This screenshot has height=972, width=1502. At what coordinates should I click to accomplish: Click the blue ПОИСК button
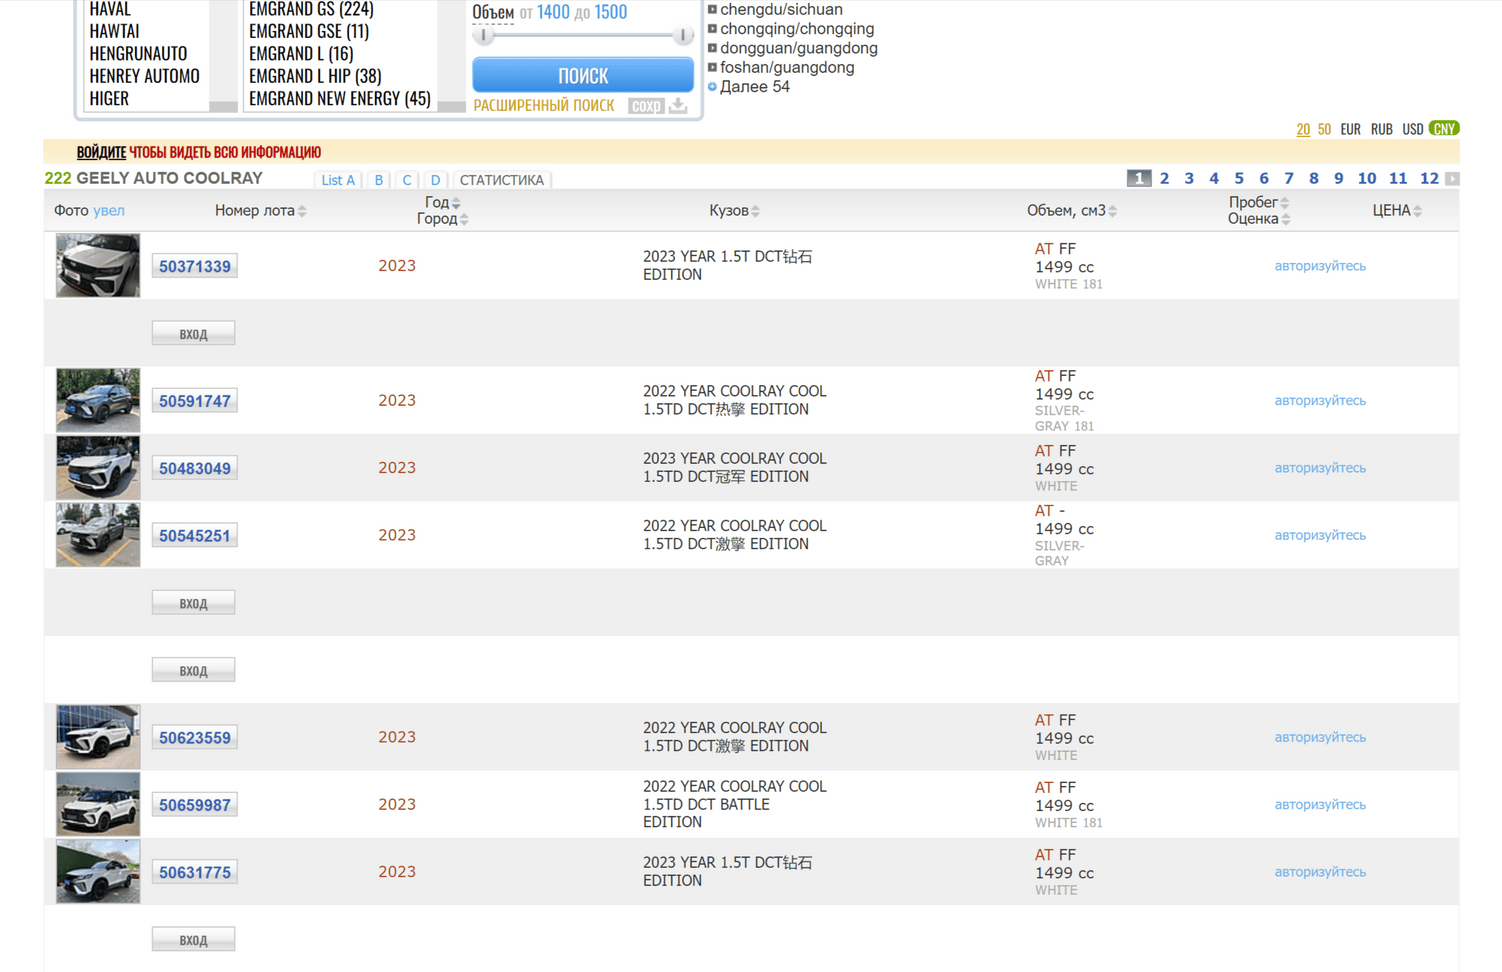pyautogui.click(x=583, y=75)
